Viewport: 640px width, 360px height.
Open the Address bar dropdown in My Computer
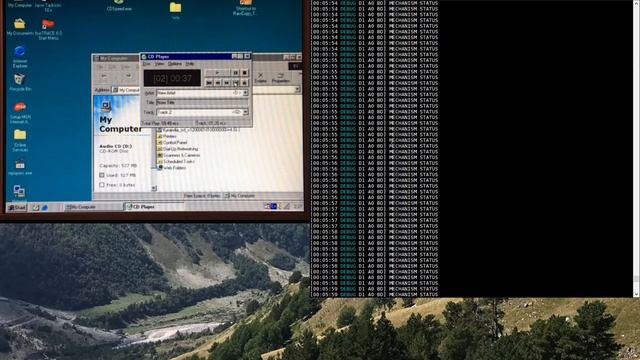[x=297, y=89]
